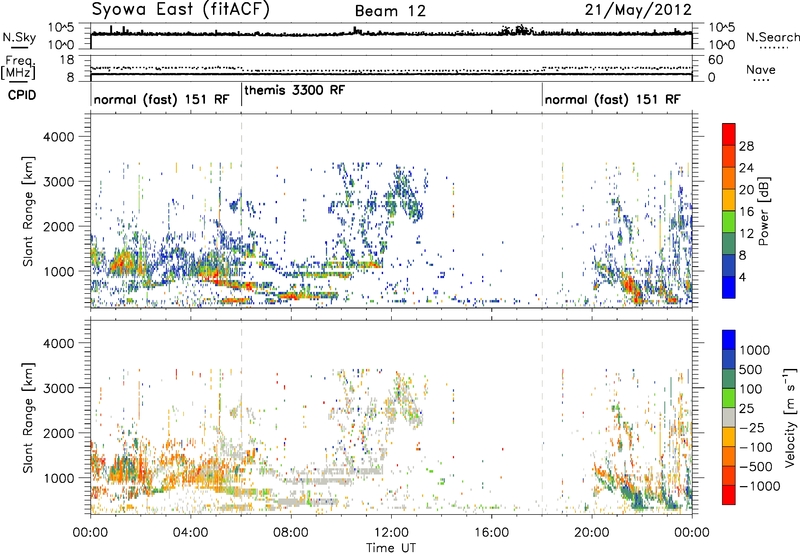800x554 pixels.
Task: Click the dashed 06:00 CPID marker in power panel
Action: pyautogui.click(x=241, y=211)
